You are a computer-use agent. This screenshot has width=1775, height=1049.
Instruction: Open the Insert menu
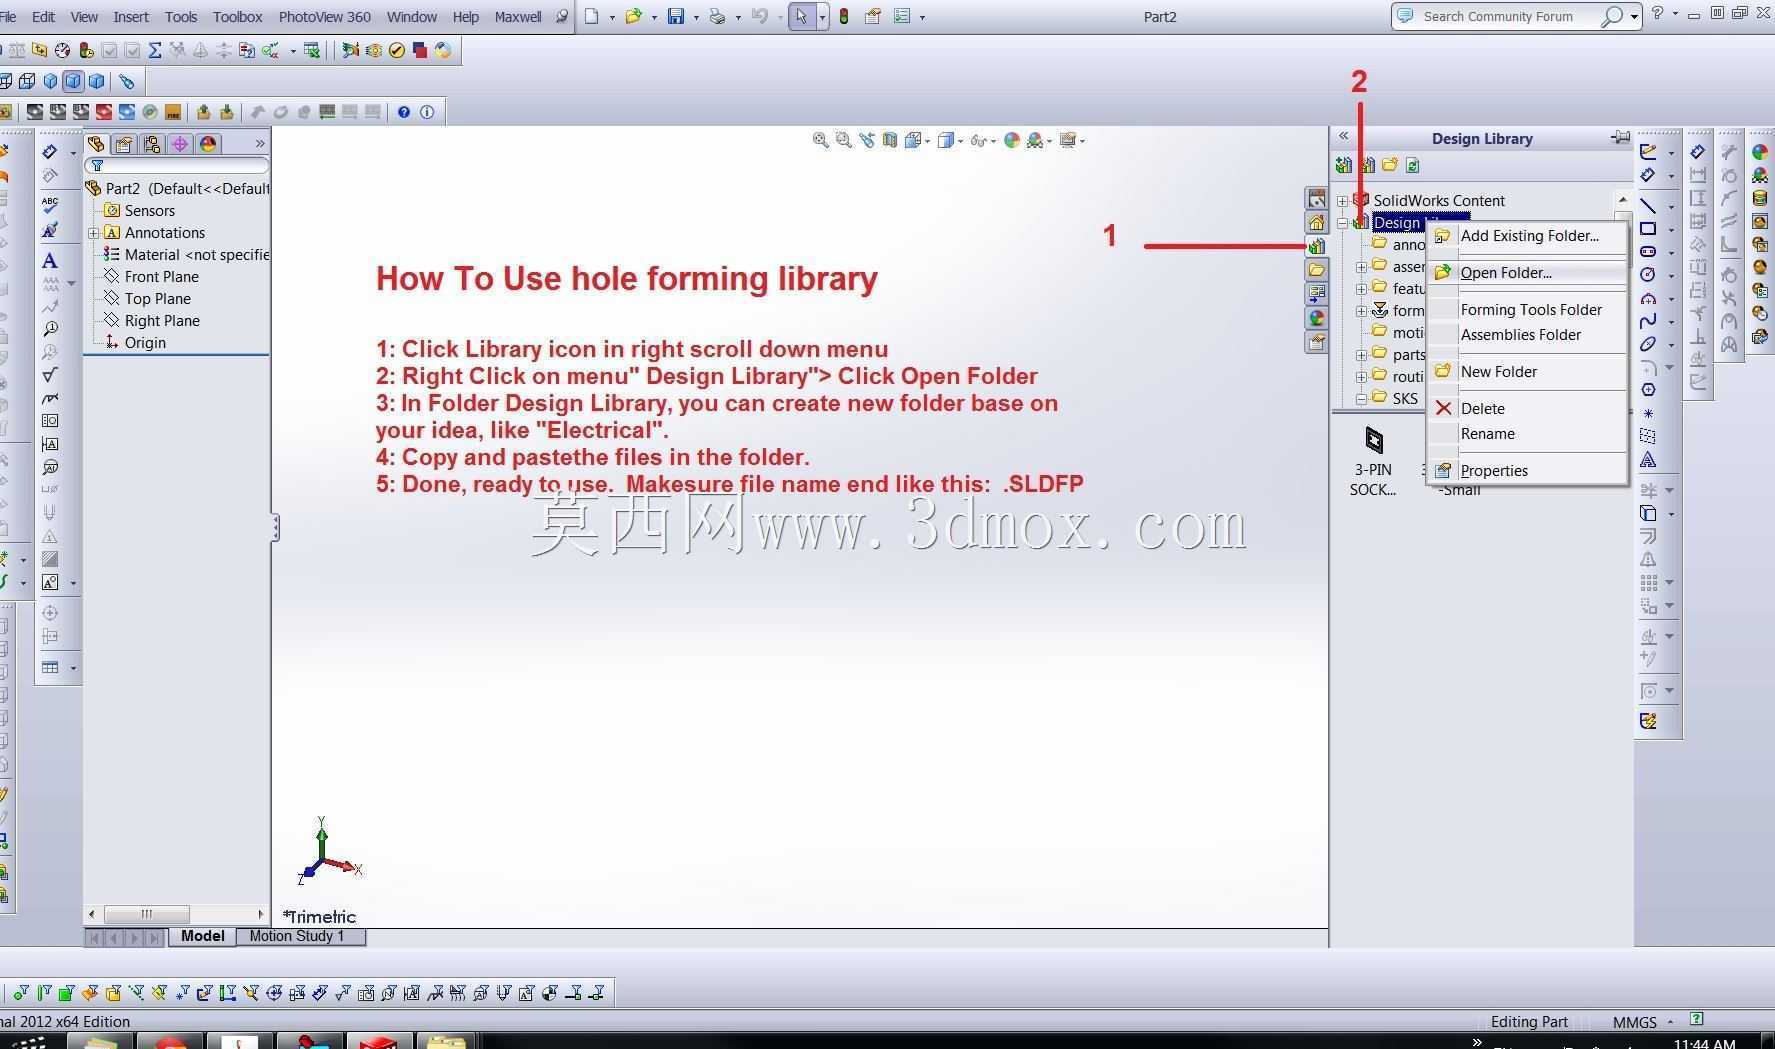click(131, 16)
